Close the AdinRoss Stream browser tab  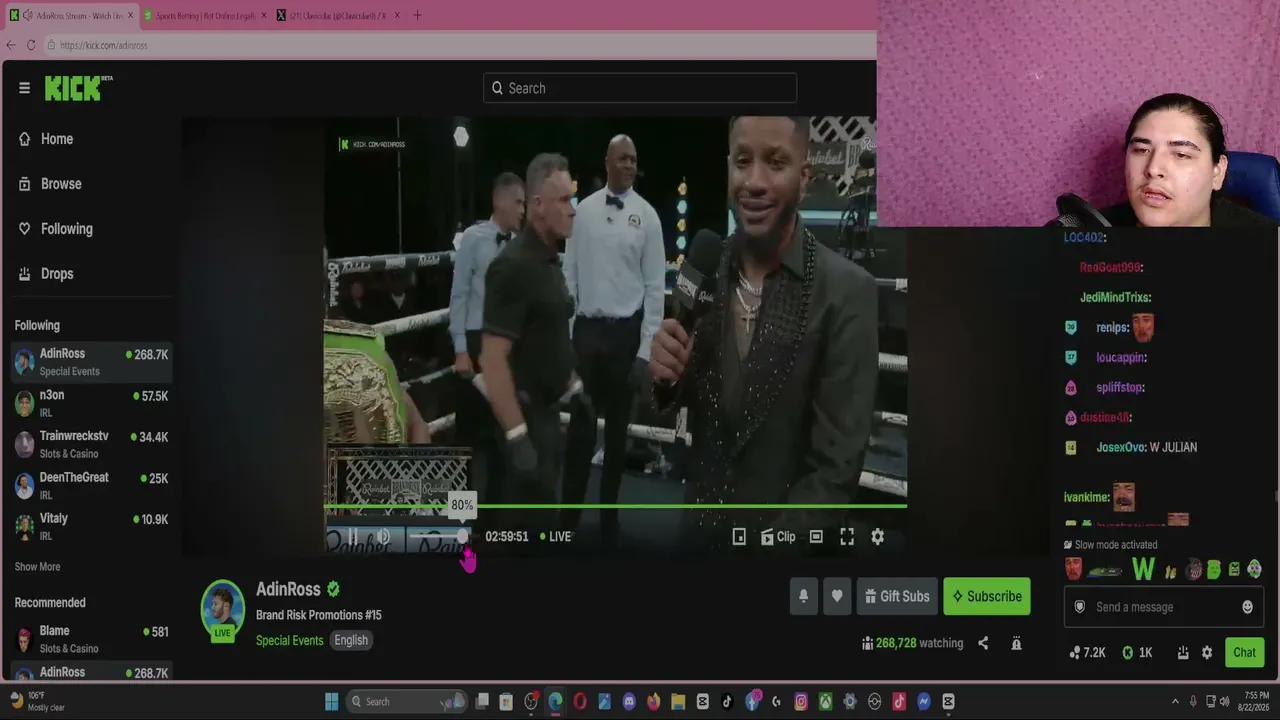(130, 15)
